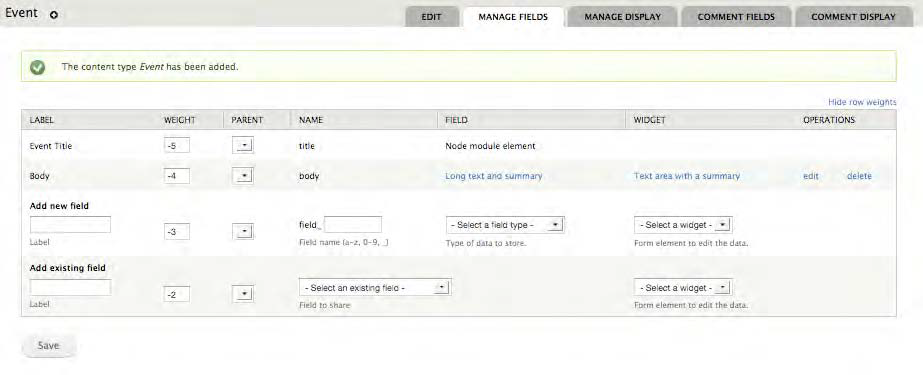Switch to the Edit tab
This screenshot has height=375, width=923.
431,17
